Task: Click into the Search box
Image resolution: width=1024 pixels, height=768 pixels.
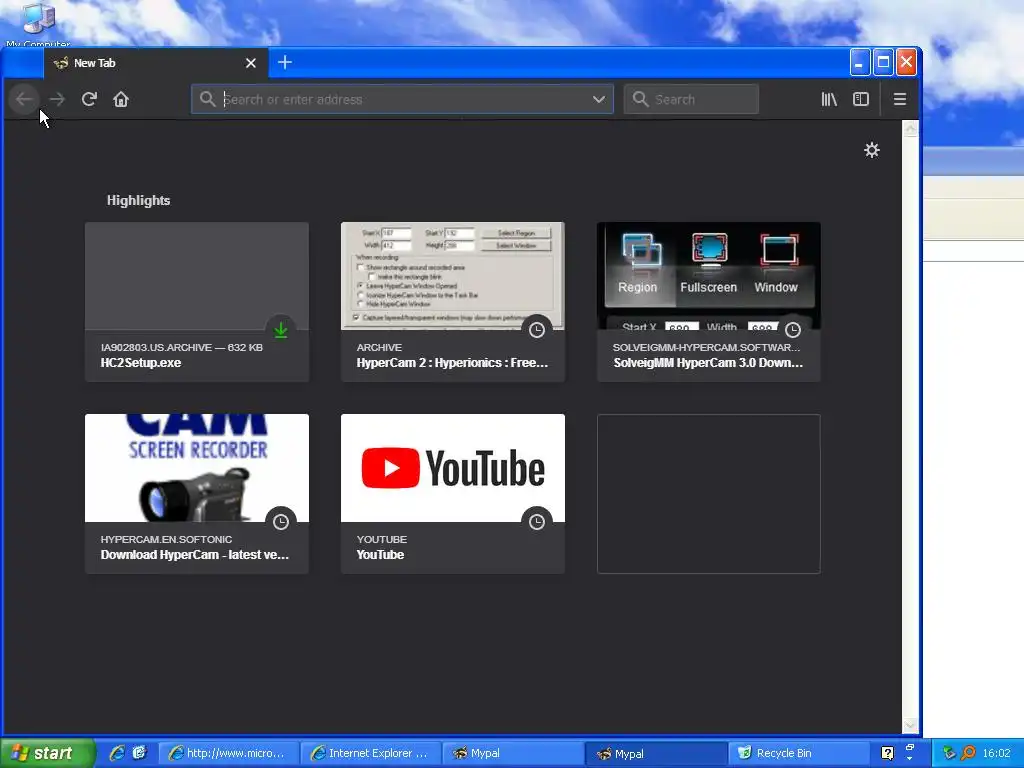Action: tap(691, 99)
